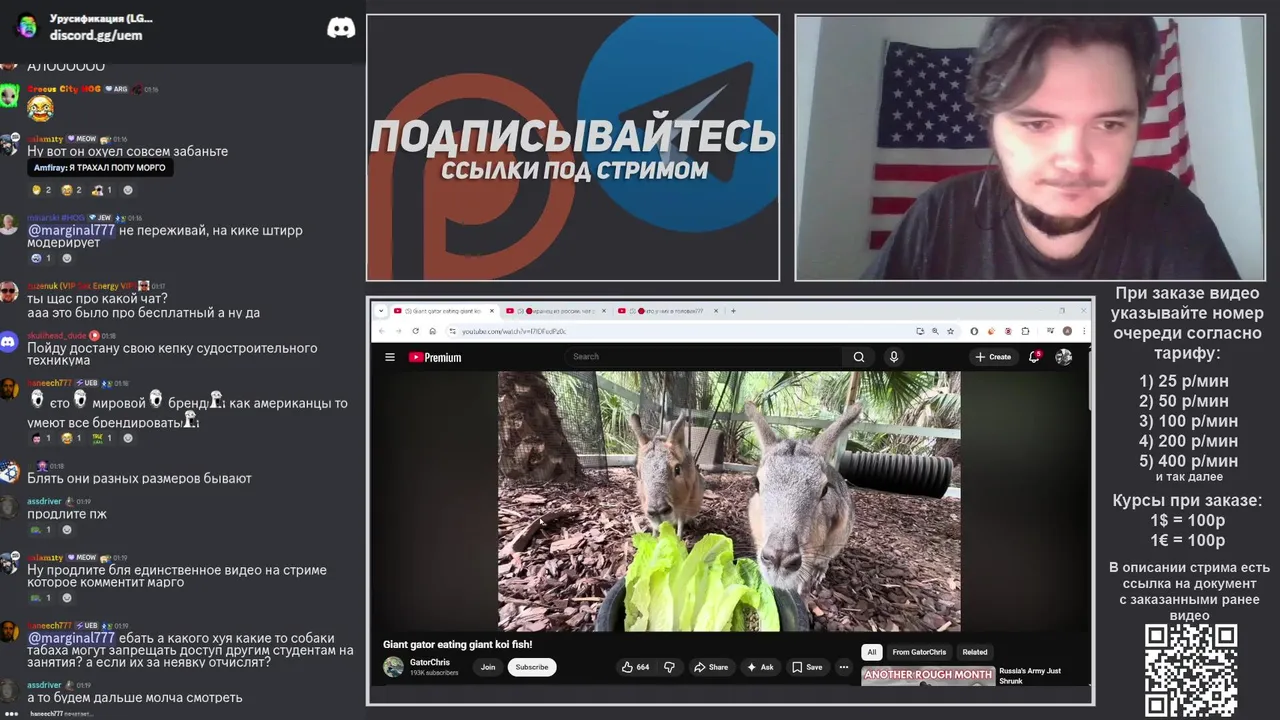Click the Share button
Image resolution: width=1280 pixels, height=720 pixels.
pos(711,667)
